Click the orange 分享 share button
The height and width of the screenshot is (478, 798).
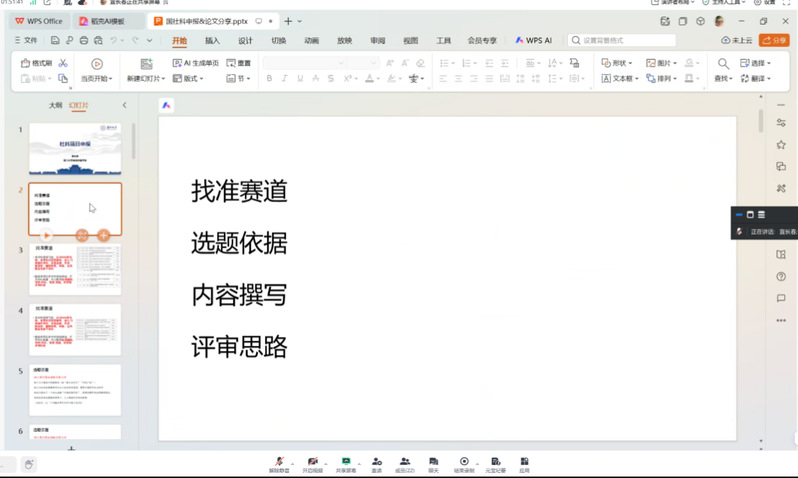(x=774, y=41)
